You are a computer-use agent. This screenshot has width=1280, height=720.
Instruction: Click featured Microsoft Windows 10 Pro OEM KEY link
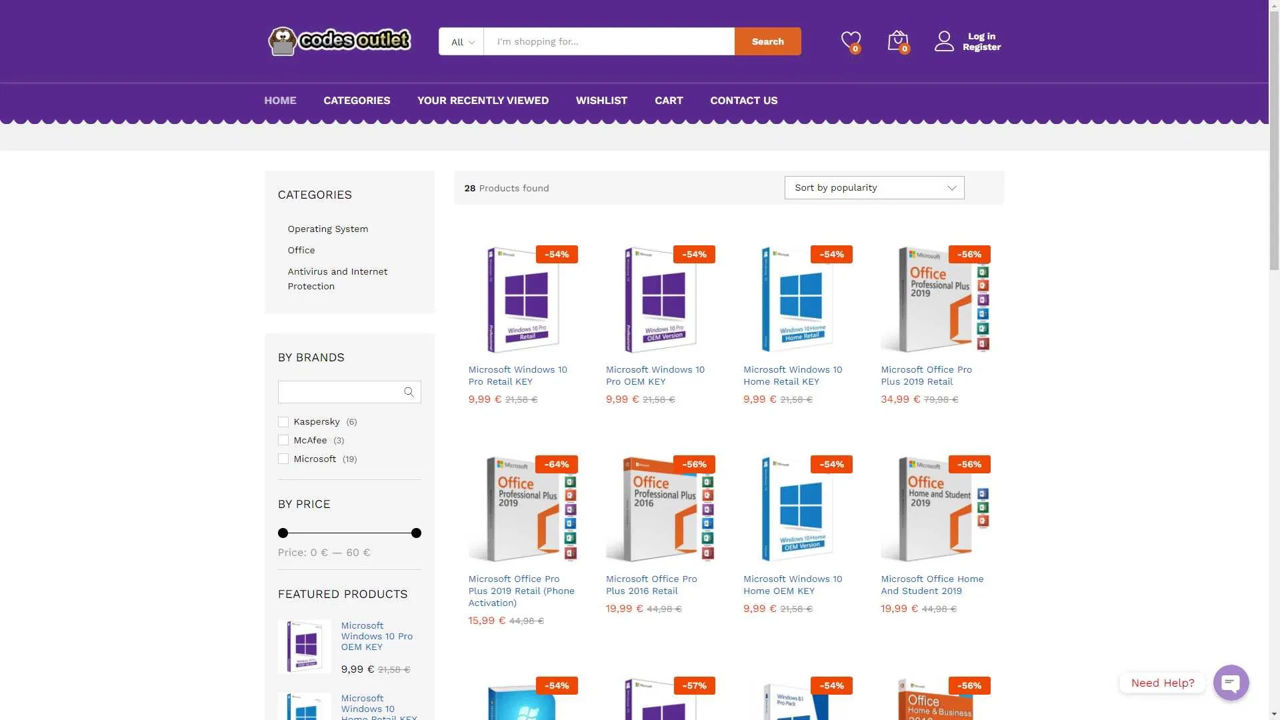point(377,636)
